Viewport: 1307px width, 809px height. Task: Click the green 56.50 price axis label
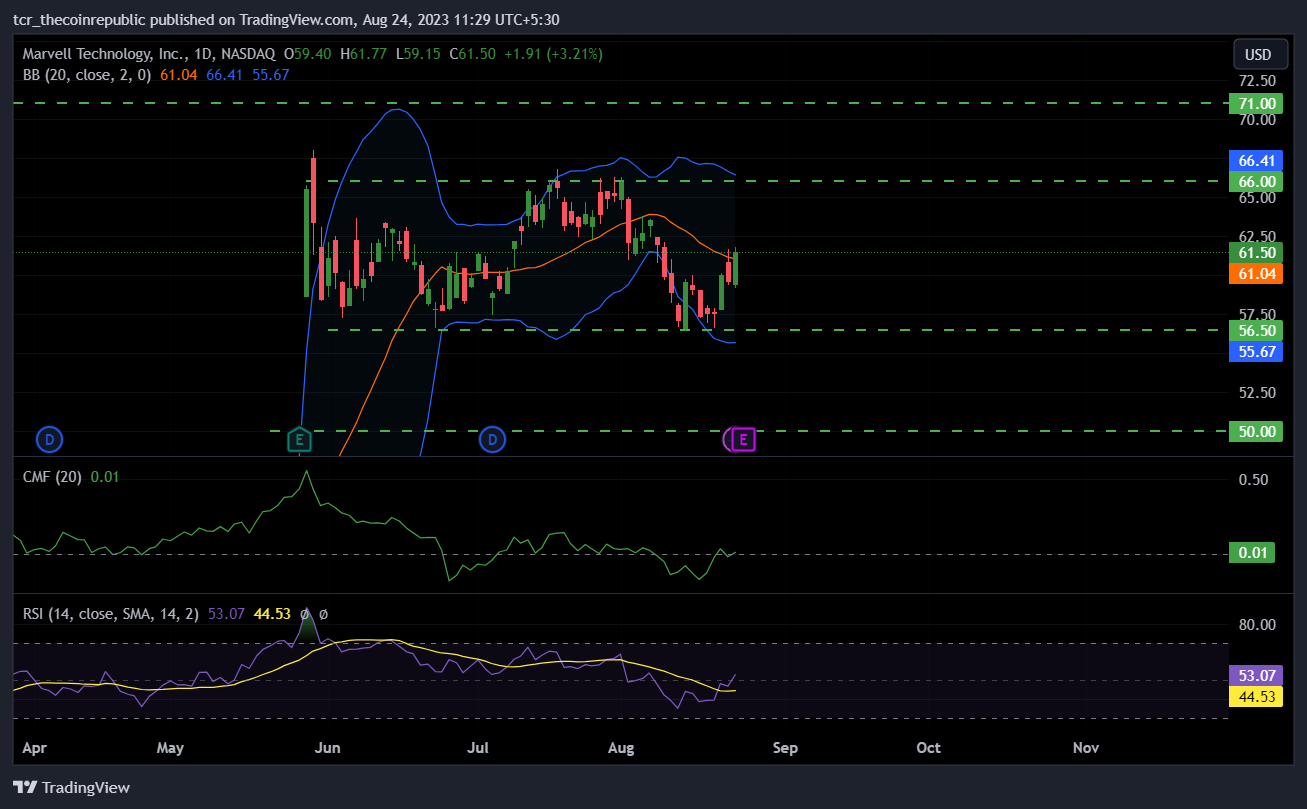click(x=1256, y=330)
